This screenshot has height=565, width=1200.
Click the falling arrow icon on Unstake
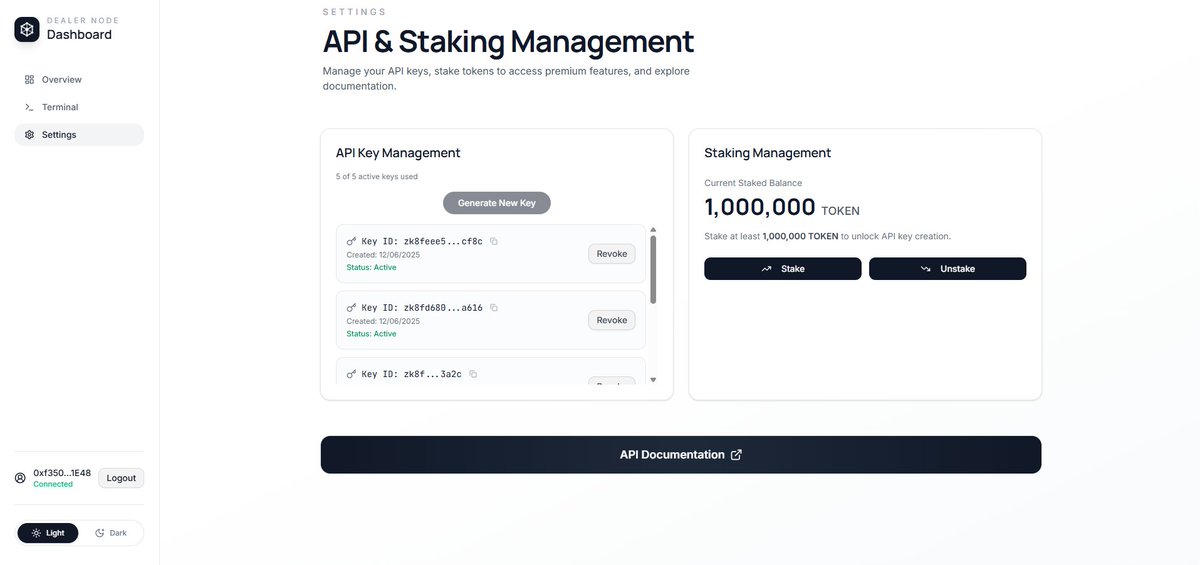pos(926,269)
